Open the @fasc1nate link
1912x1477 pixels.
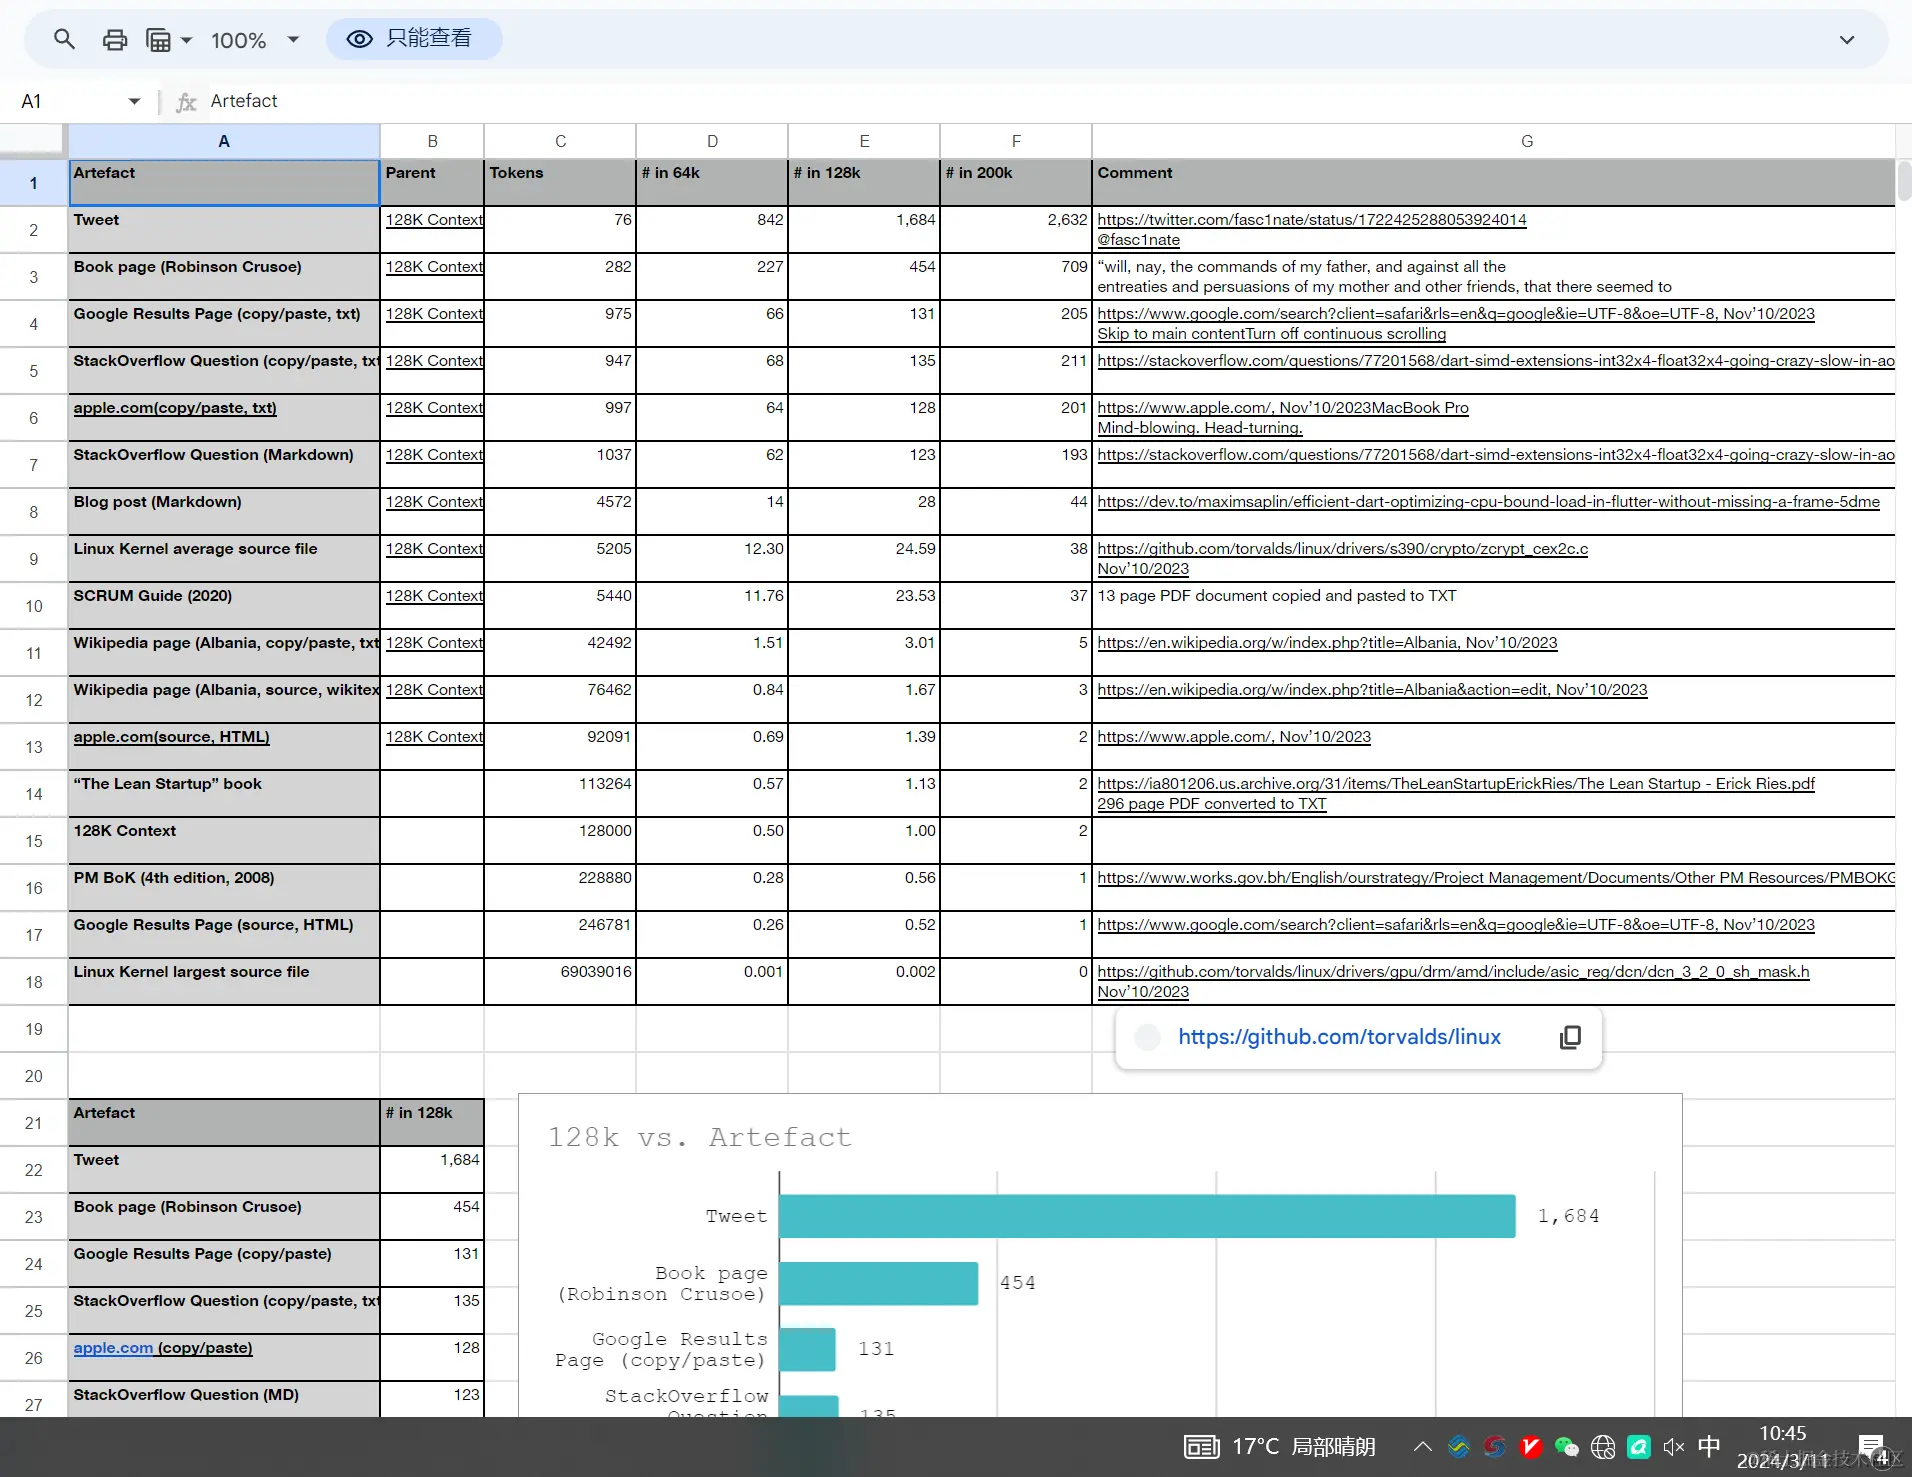click(x=1138, y=240)
